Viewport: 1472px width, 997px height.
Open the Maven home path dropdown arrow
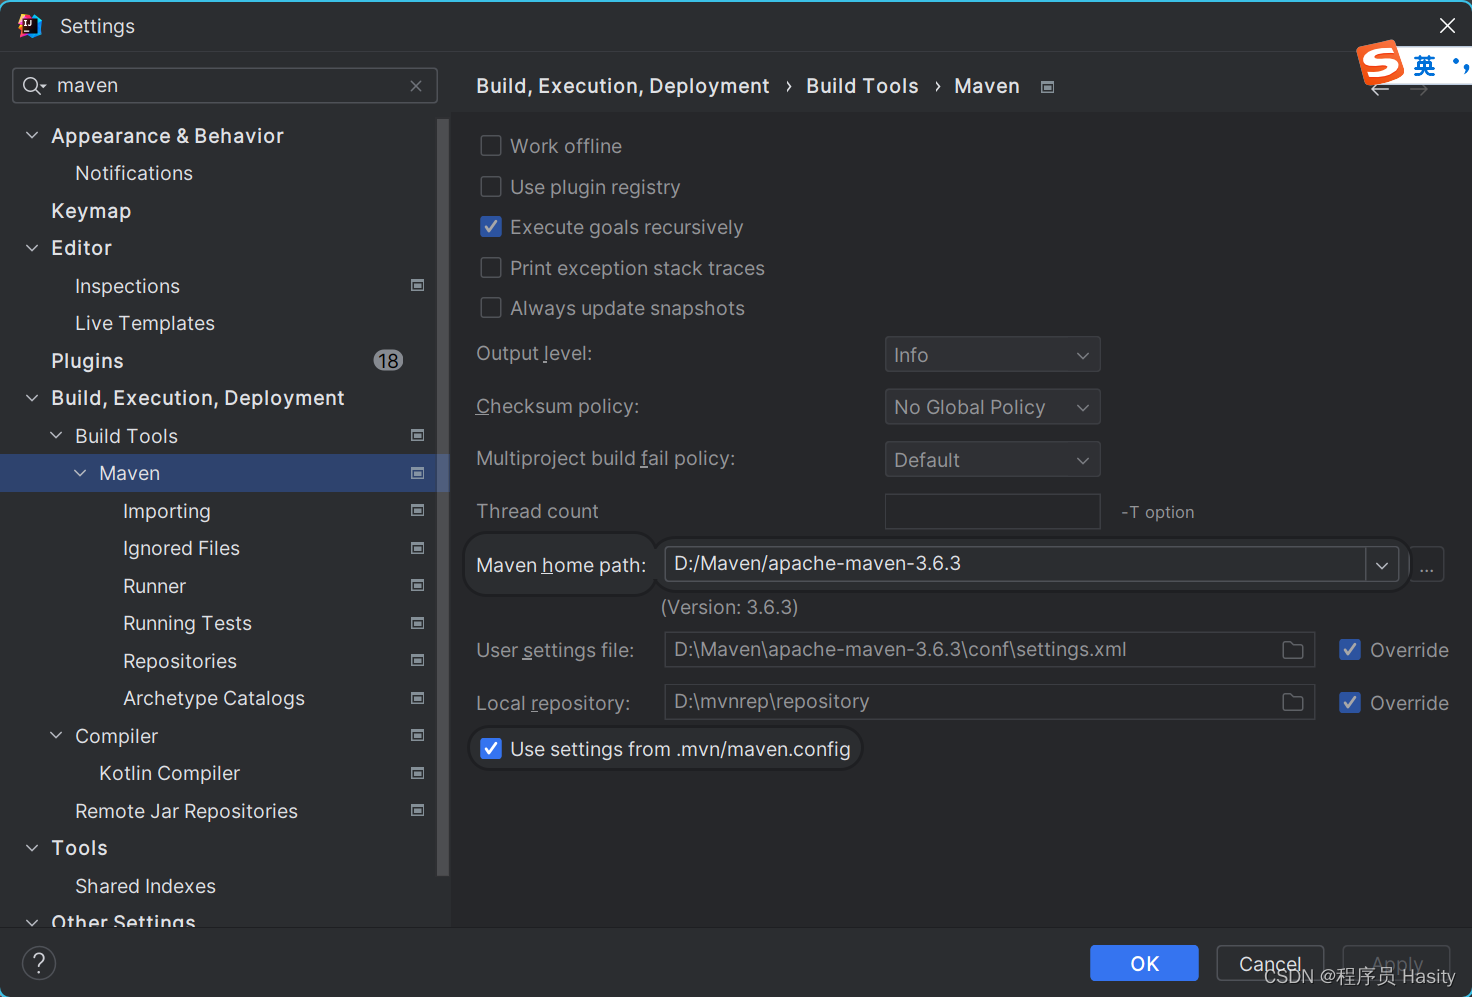(1382, 565)
